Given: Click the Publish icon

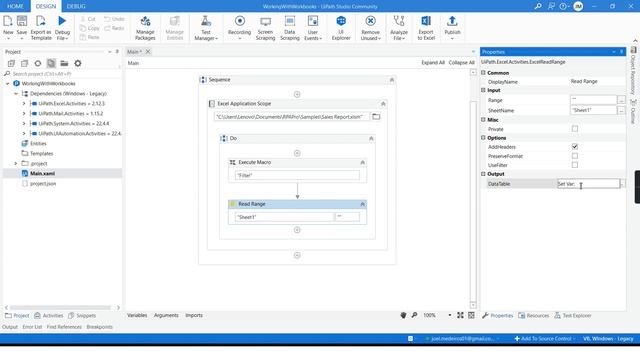Looking at the screenshot, I should [x=452, y=21].
